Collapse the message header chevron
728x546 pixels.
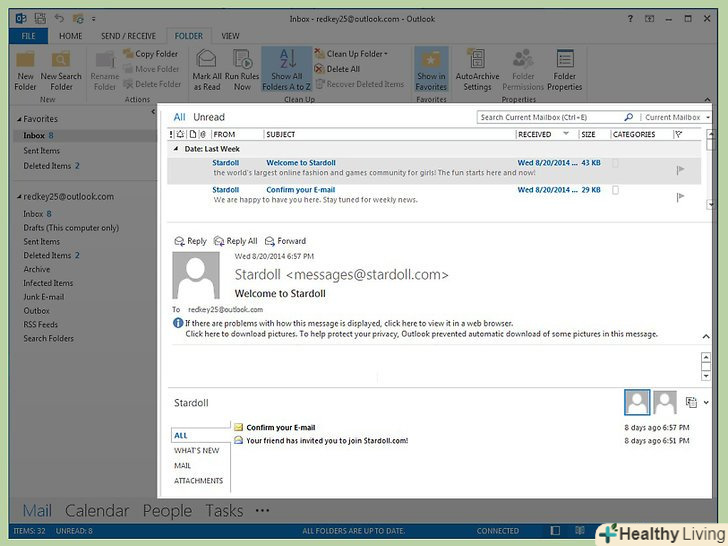[x=706, y=336]
